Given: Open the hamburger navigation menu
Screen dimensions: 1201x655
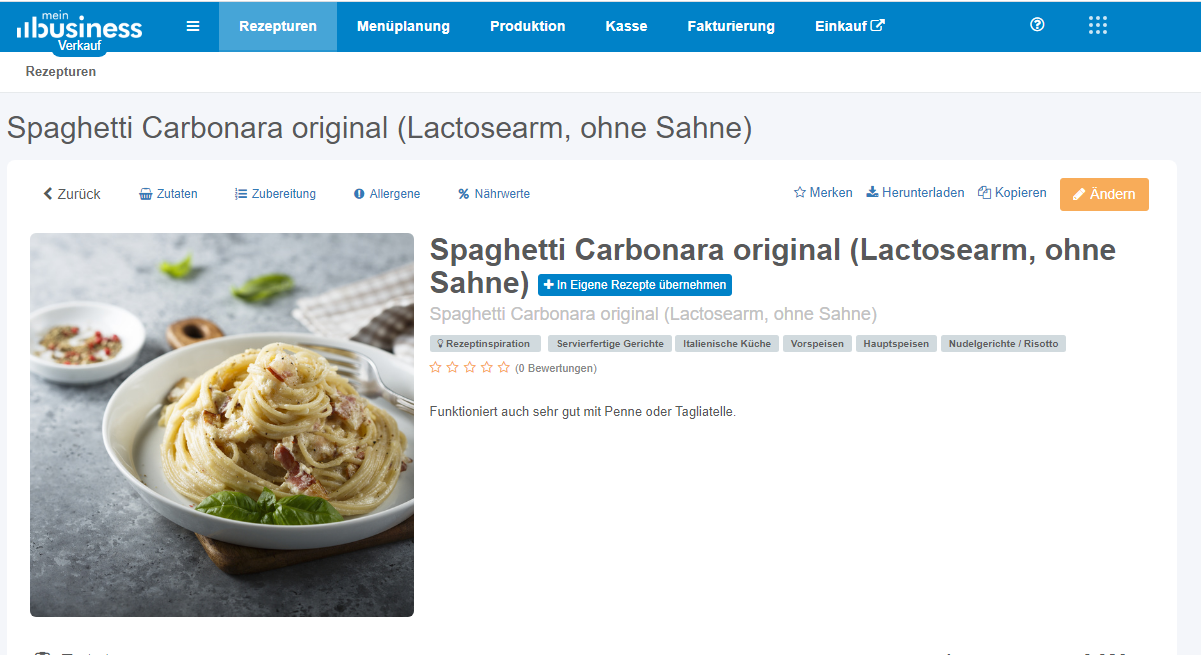Looking at the screenshot, I should pyautogui.click(x=193, y=26).
